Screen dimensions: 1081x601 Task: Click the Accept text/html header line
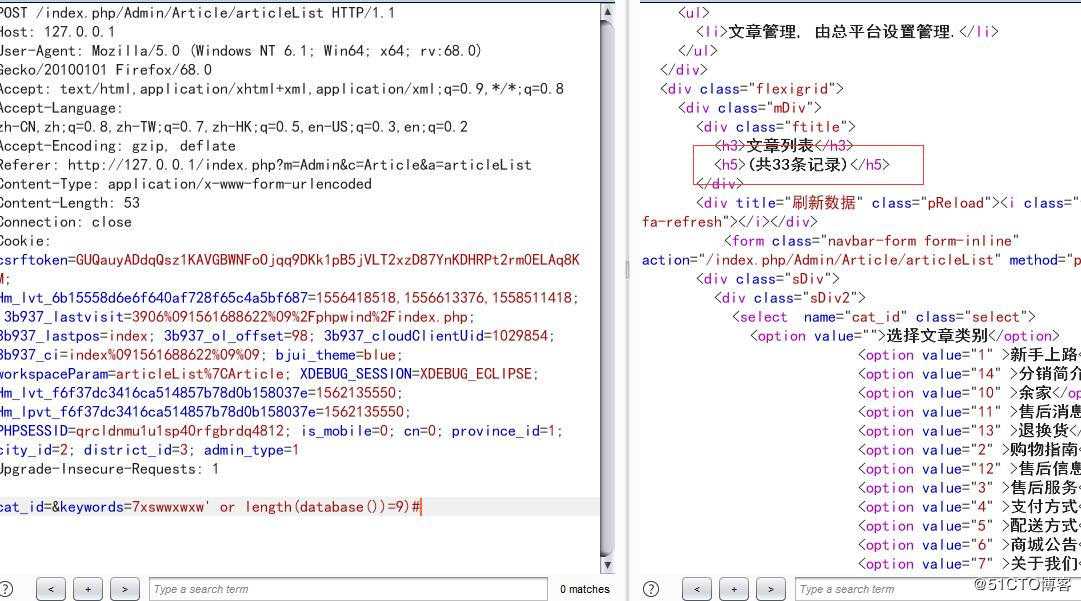282,89
